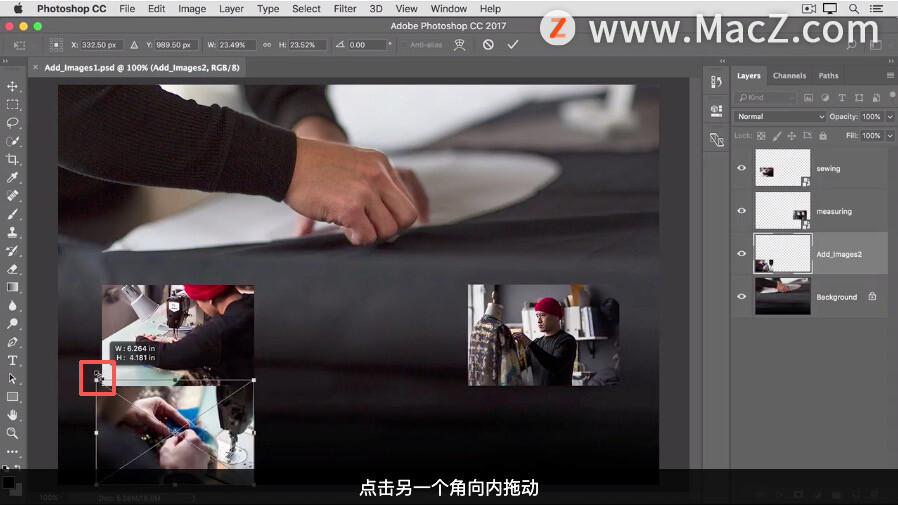The image size is (898, 505).
Task: Click the X position field
Action: click(x=101, y=45)
